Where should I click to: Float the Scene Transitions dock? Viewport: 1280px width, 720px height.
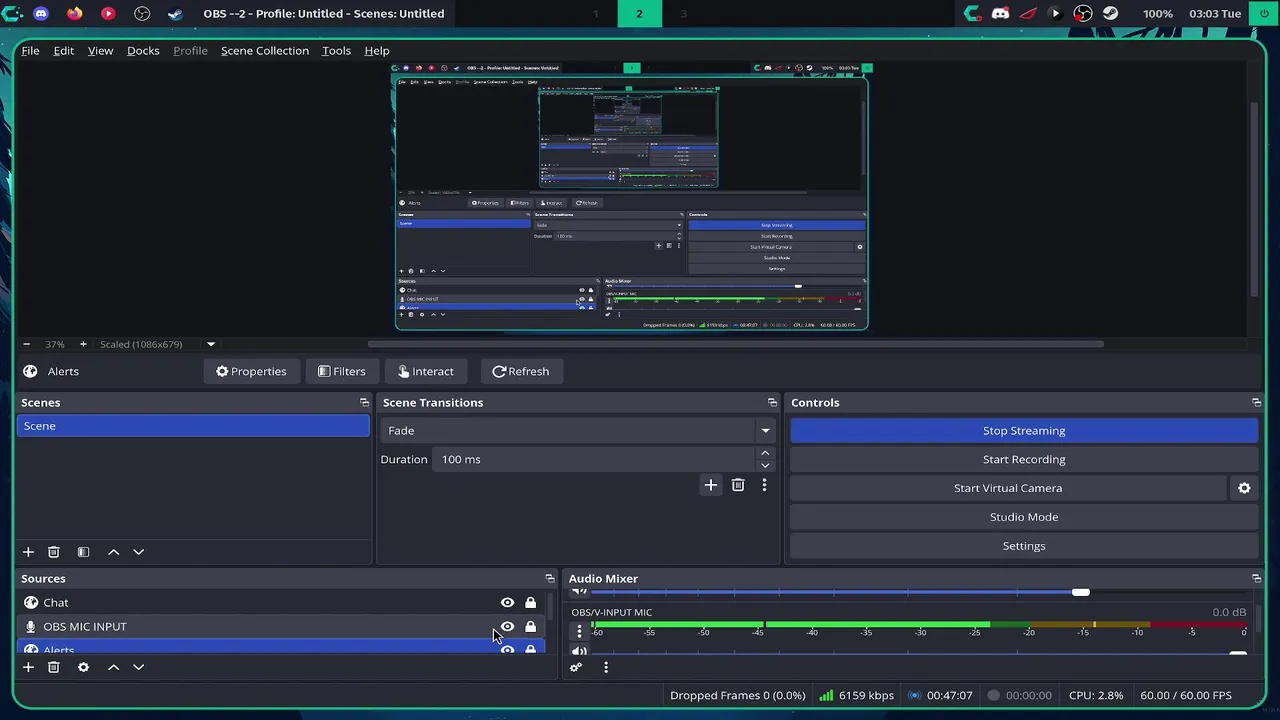click(772, 403)
